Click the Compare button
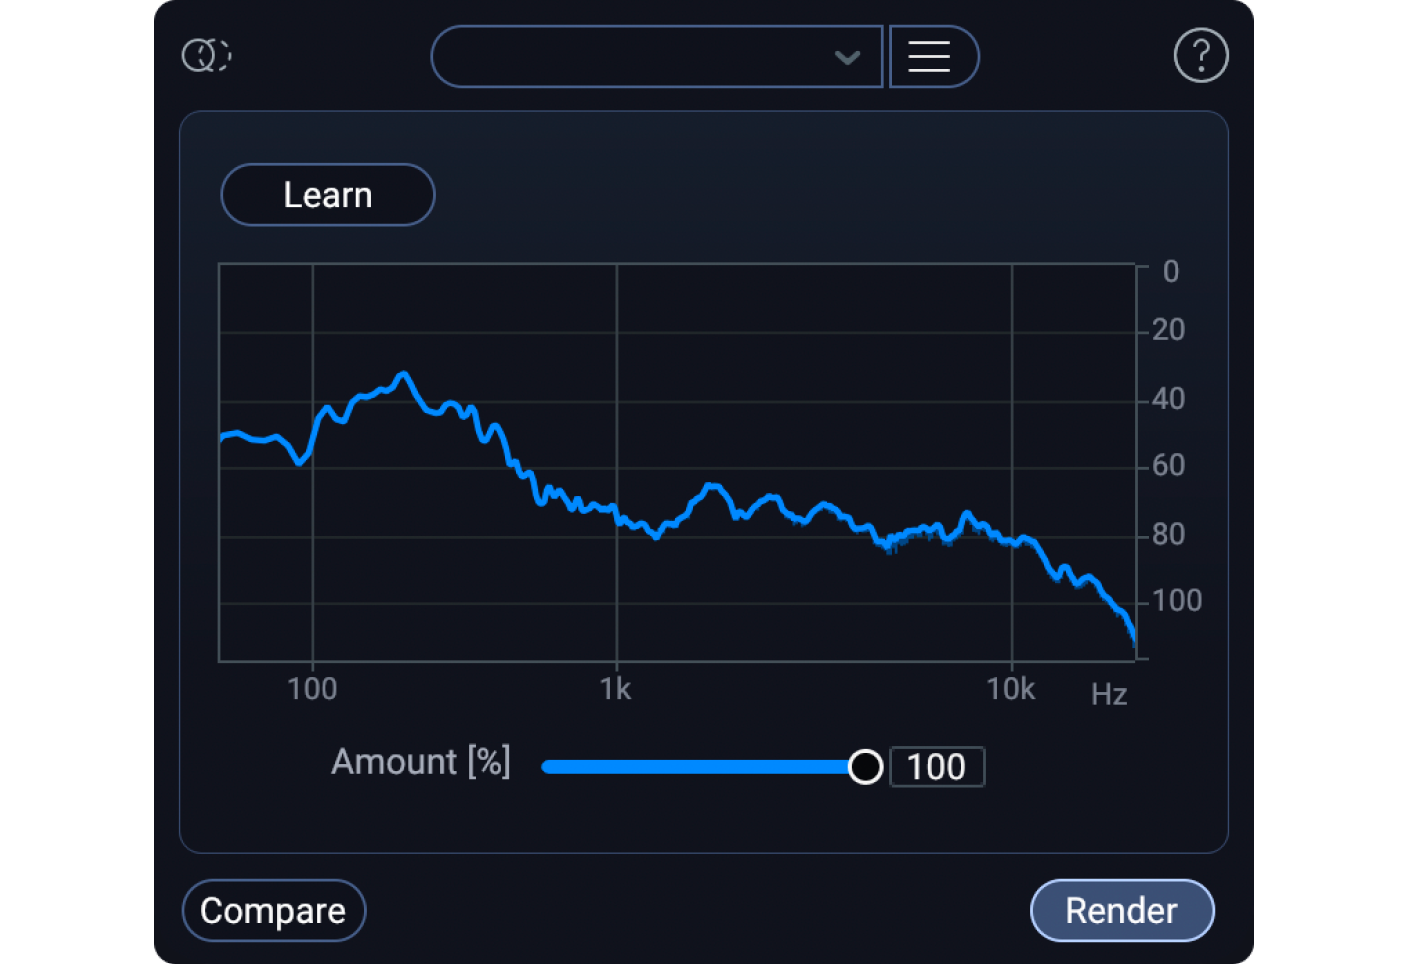Viewport: 1408px width, 964px height. 273,911
